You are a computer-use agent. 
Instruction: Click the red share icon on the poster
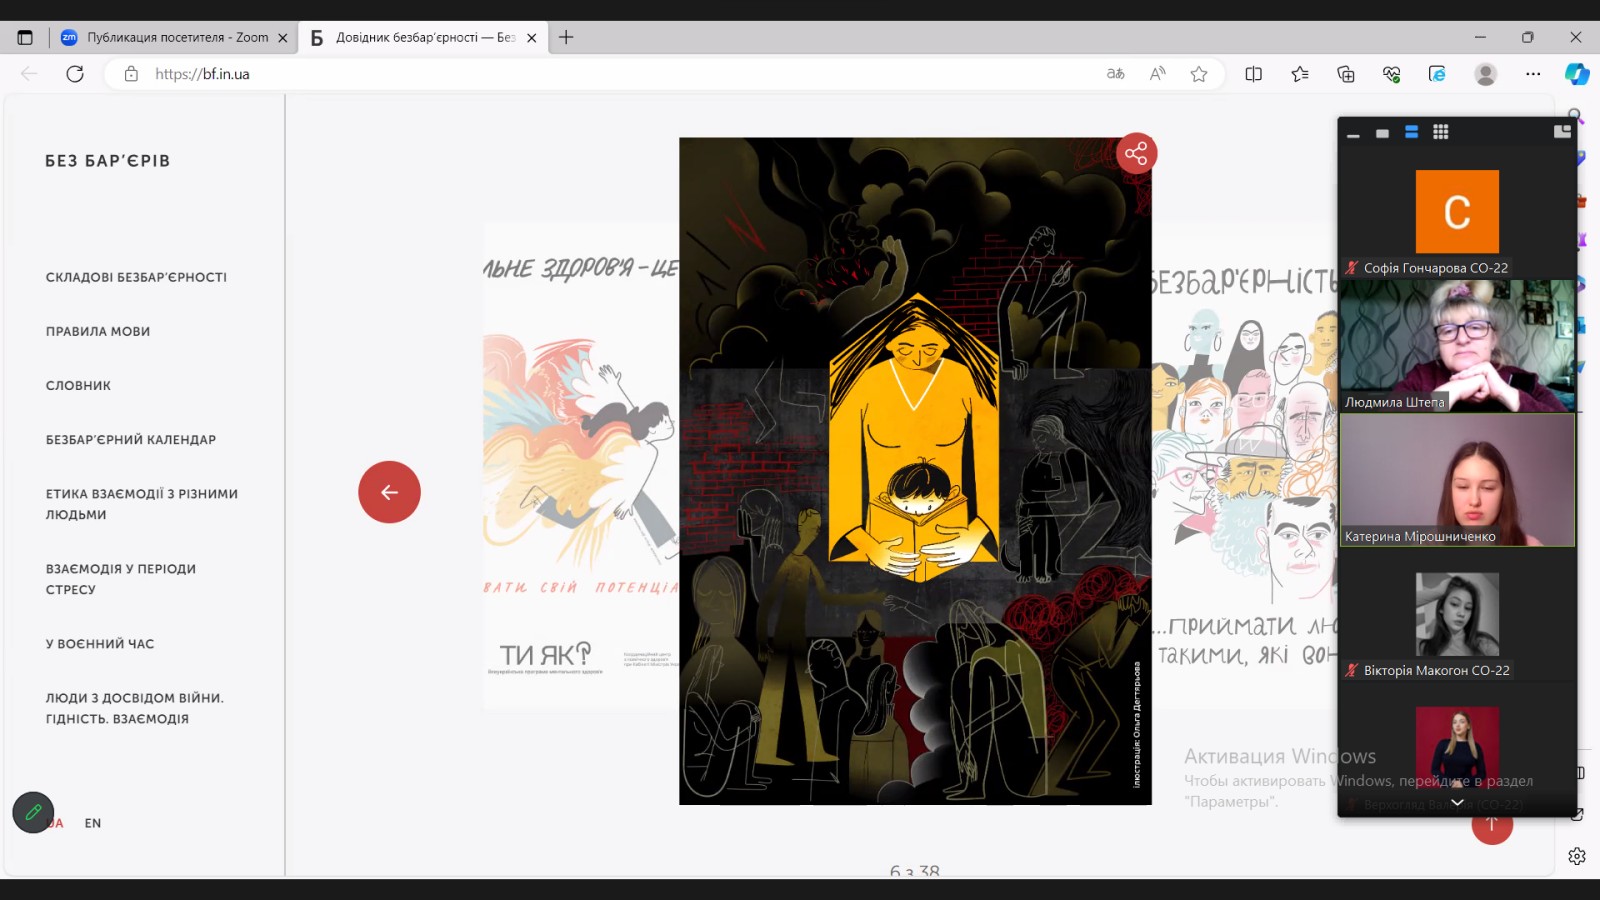pyautogui.click(x=1136, y=153)
